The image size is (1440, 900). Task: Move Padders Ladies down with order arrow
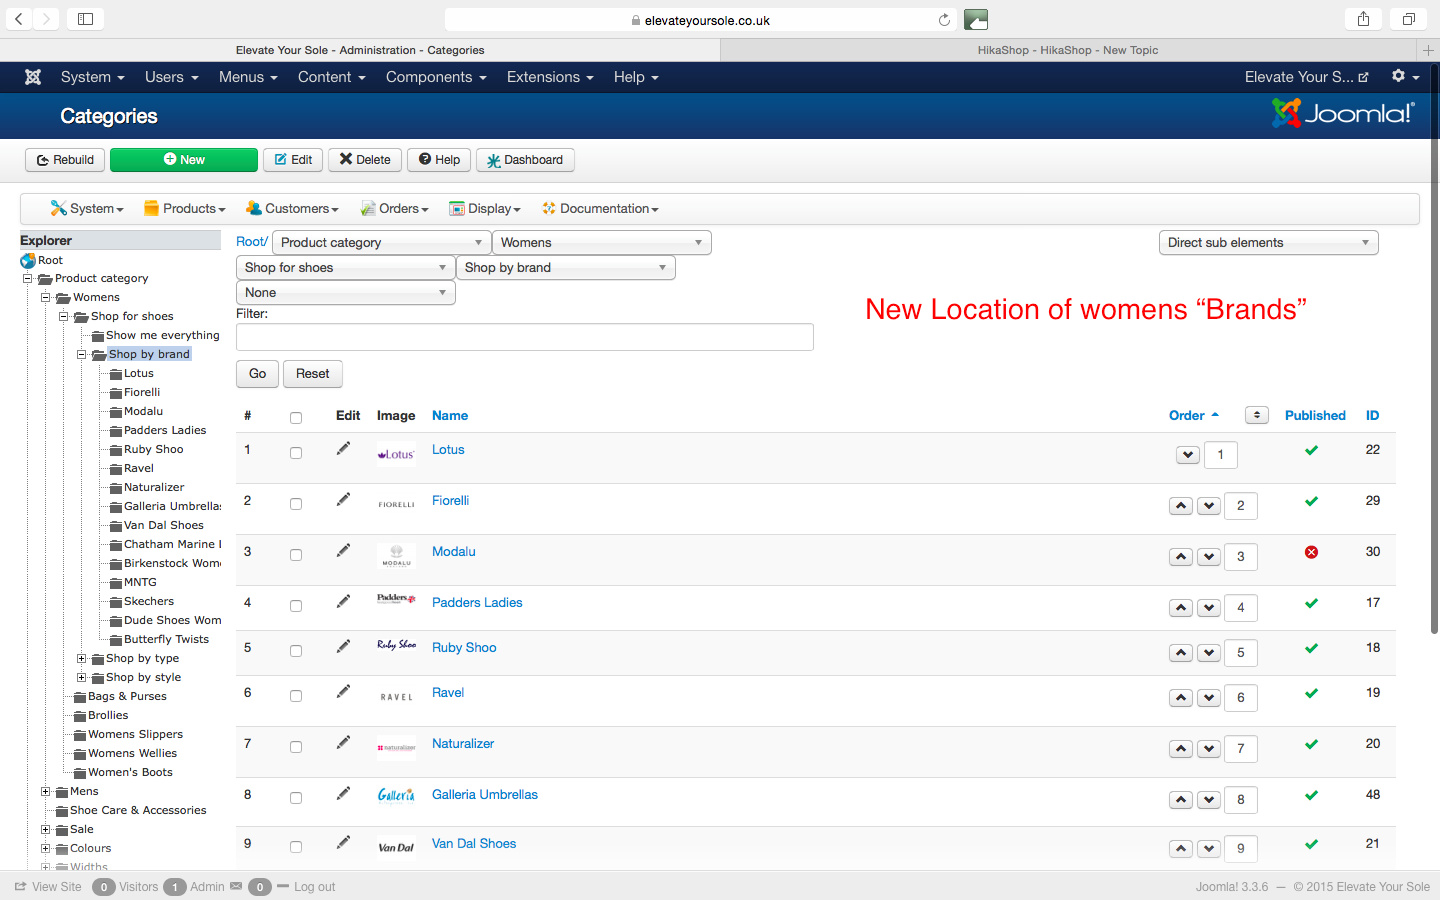coord(1209,608)
